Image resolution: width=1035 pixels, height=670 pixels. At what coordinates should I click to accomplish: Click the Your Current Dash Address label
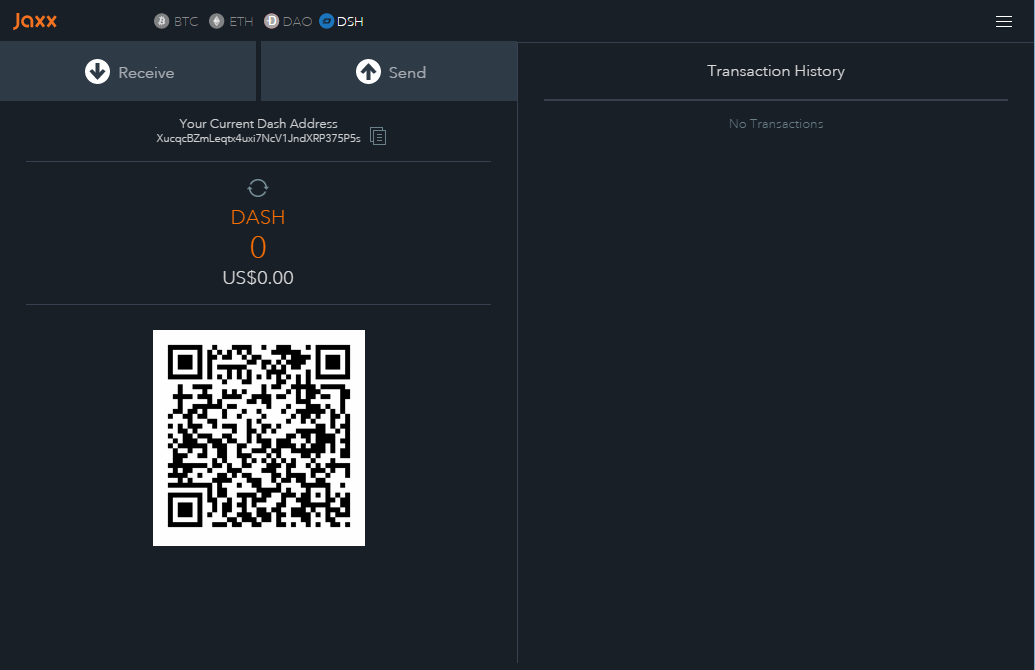coord(258,123)
